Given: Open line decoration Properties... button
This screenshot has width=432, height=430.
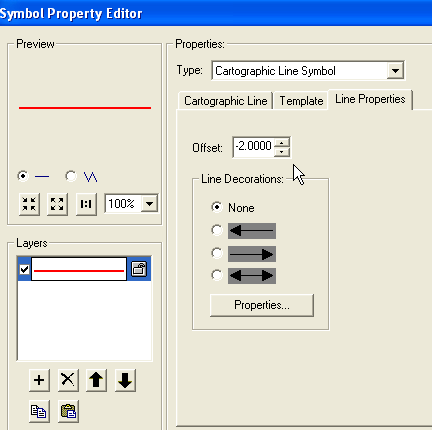Looking at the screenshot, I should [262, 305].
